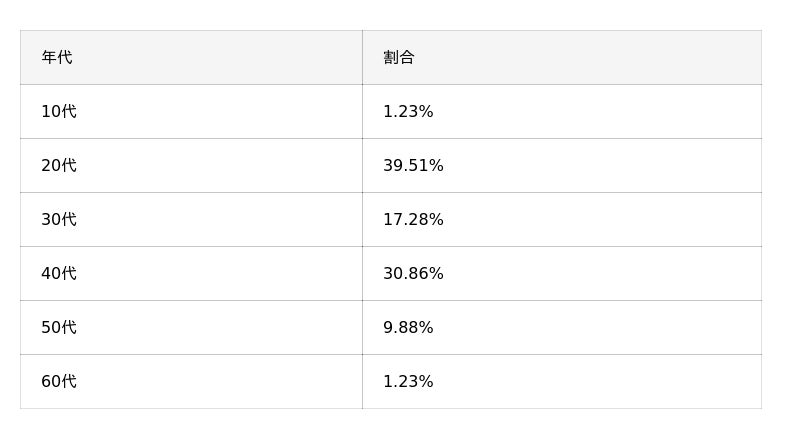Select the 20代 row label
The image size is (800, 439).
click(59, 166)
